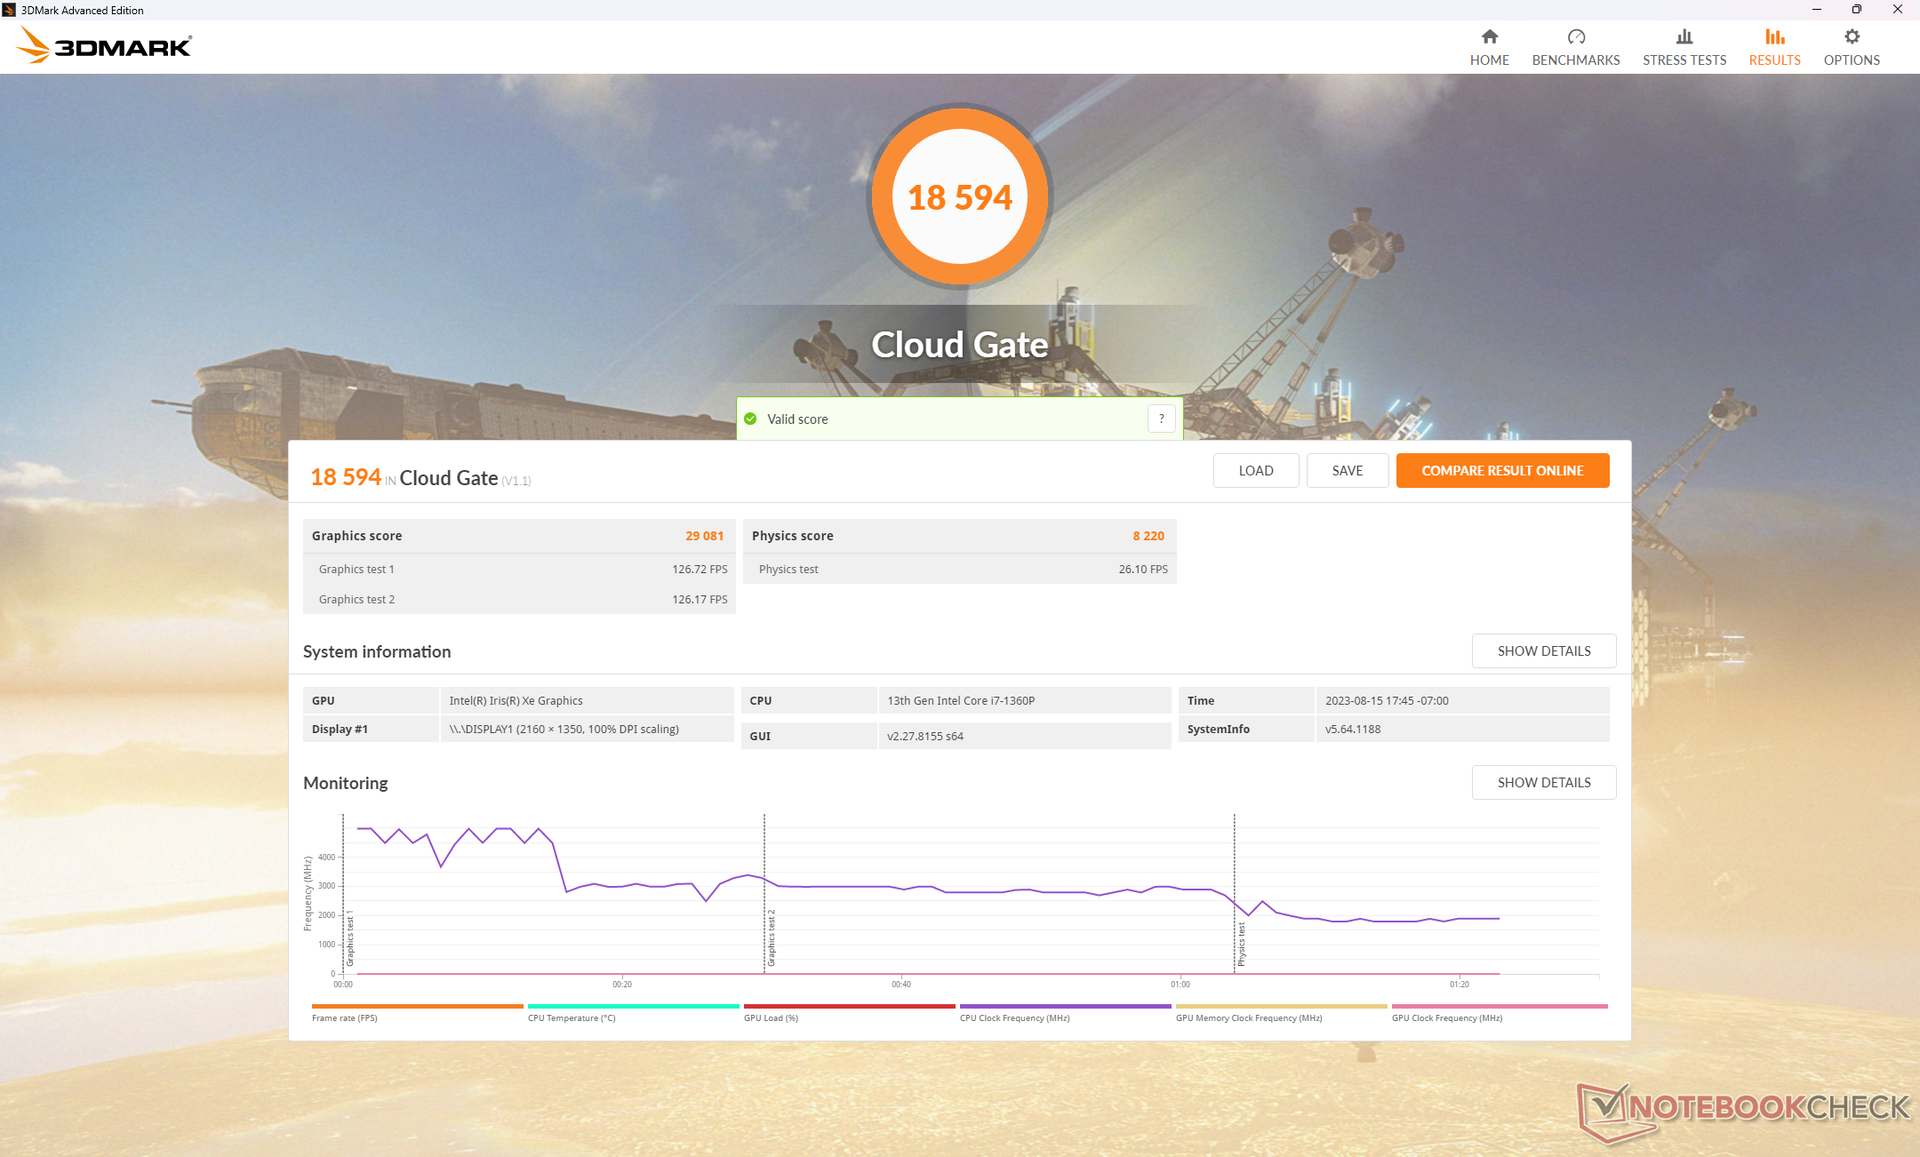Open Options via the gear icon
Screen dimensions: 1920x1157
(x=1851, y=37)
